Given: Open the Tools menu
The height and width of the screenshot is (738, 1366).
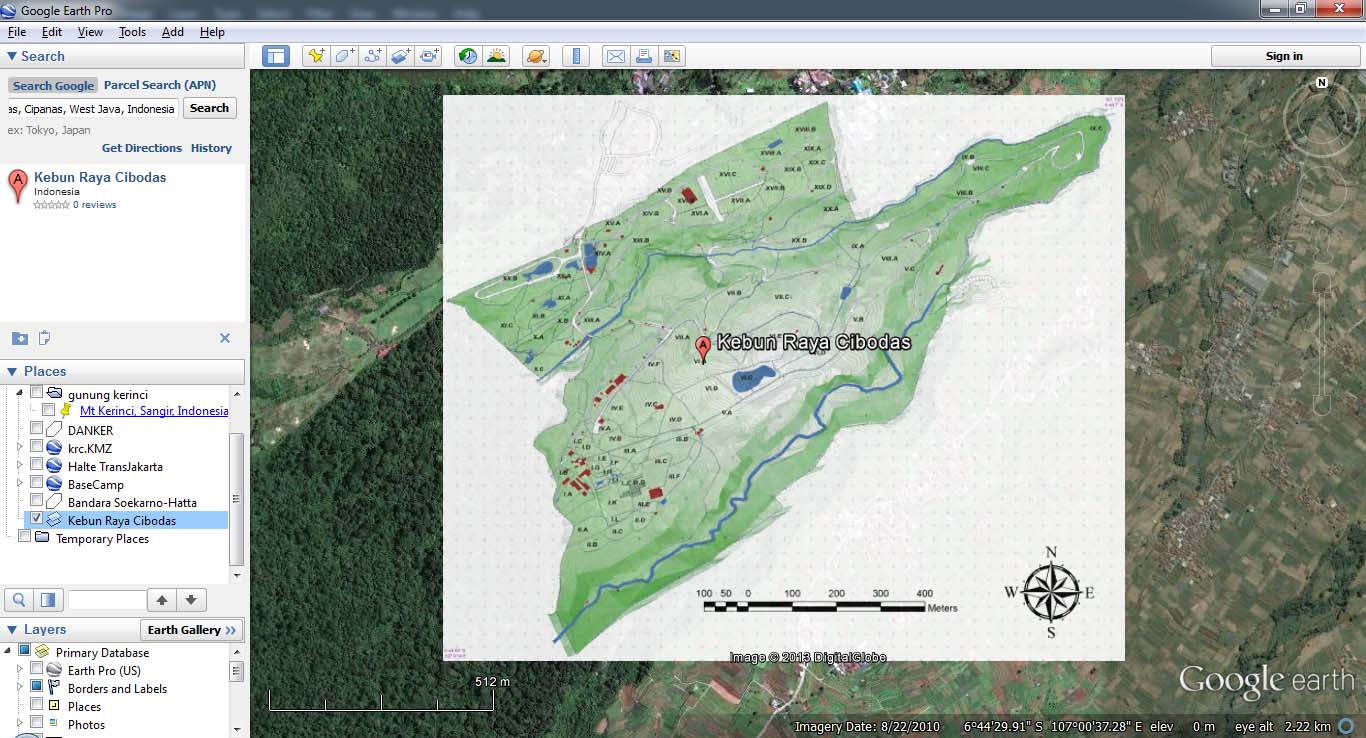Looking at the screenshot, I should pyautogui.click(x=133, y=31).
